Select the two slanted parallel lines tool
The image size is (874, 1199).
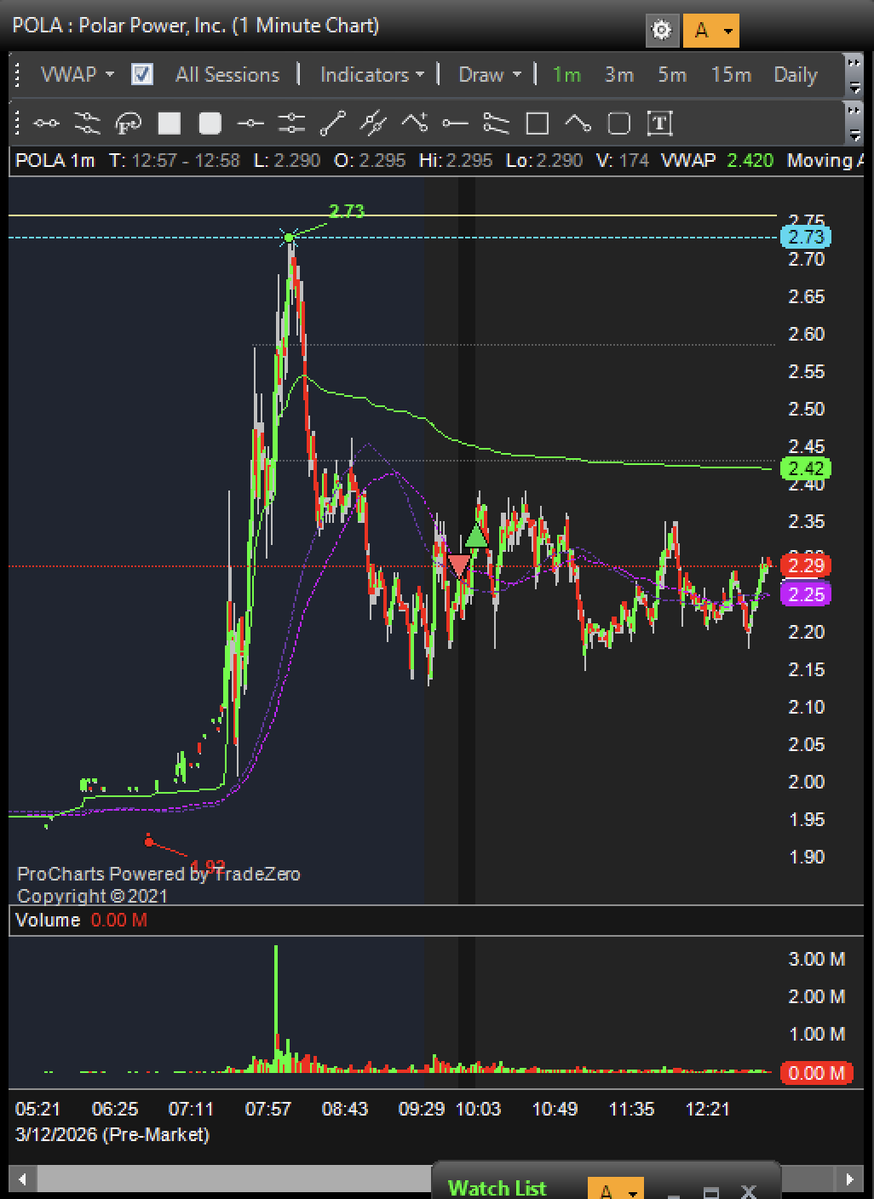click(496, 123)
